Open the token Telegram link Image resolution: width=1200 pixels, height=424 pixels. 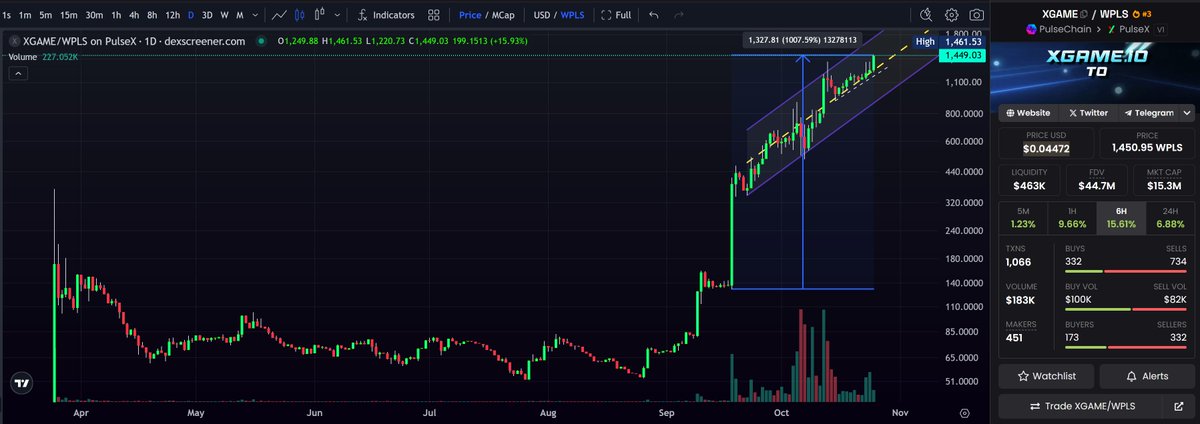point(1147,113)
